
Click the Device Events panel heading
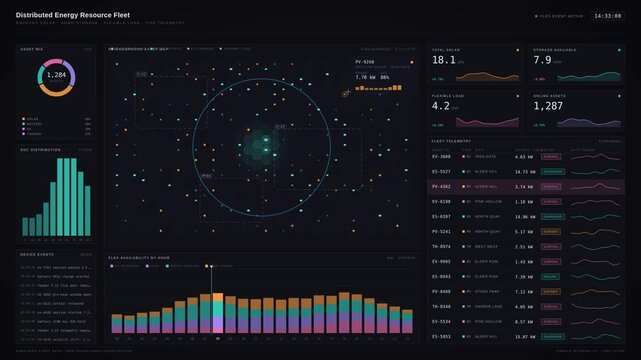tap(37, 255)
